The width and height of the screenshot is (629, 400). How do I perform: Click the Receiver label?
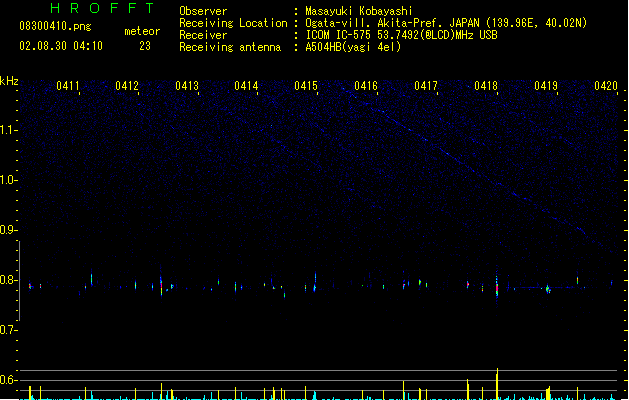click(x=203, y=35)
